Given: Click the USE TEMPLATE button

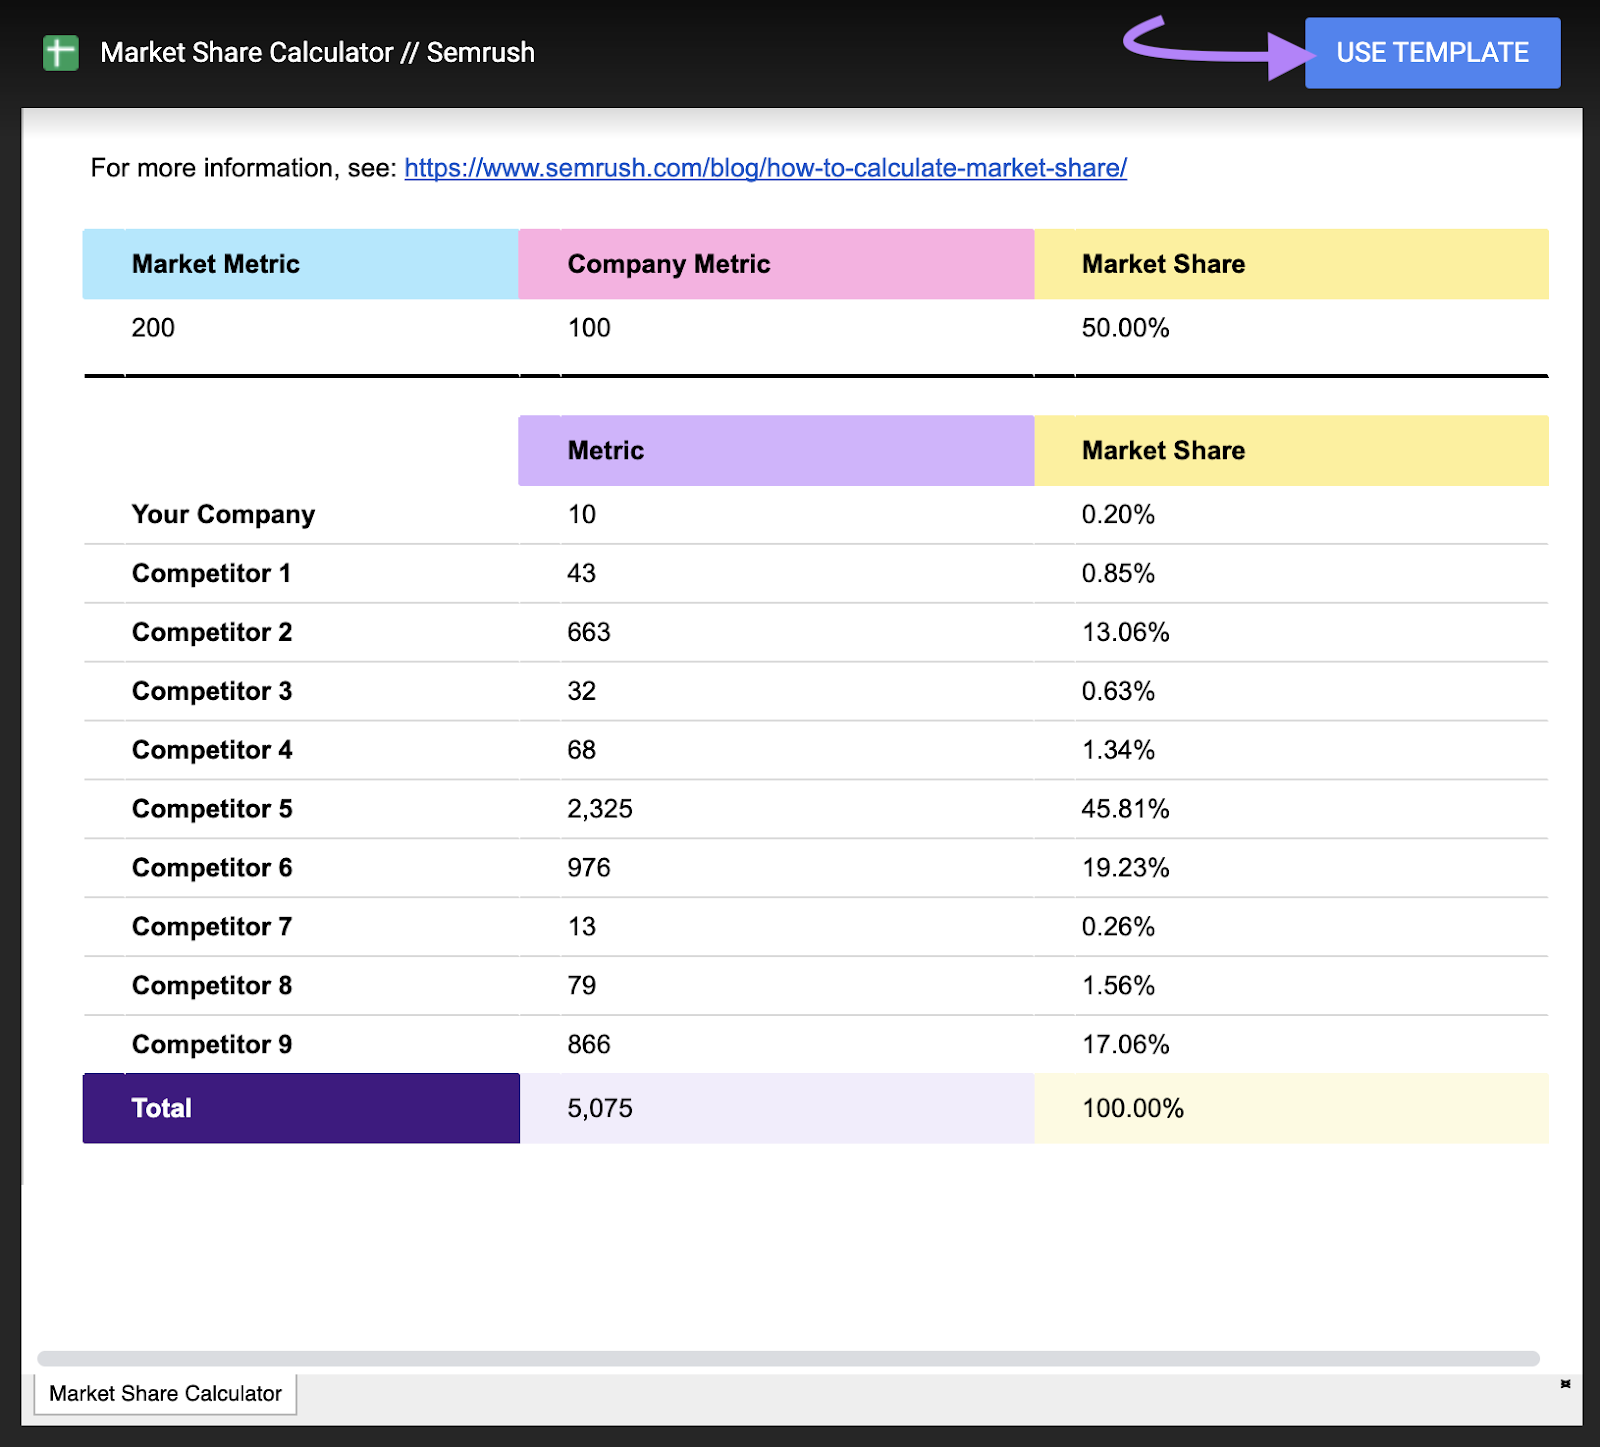Looking at the screenshot, I should [x=1432, y=53].
